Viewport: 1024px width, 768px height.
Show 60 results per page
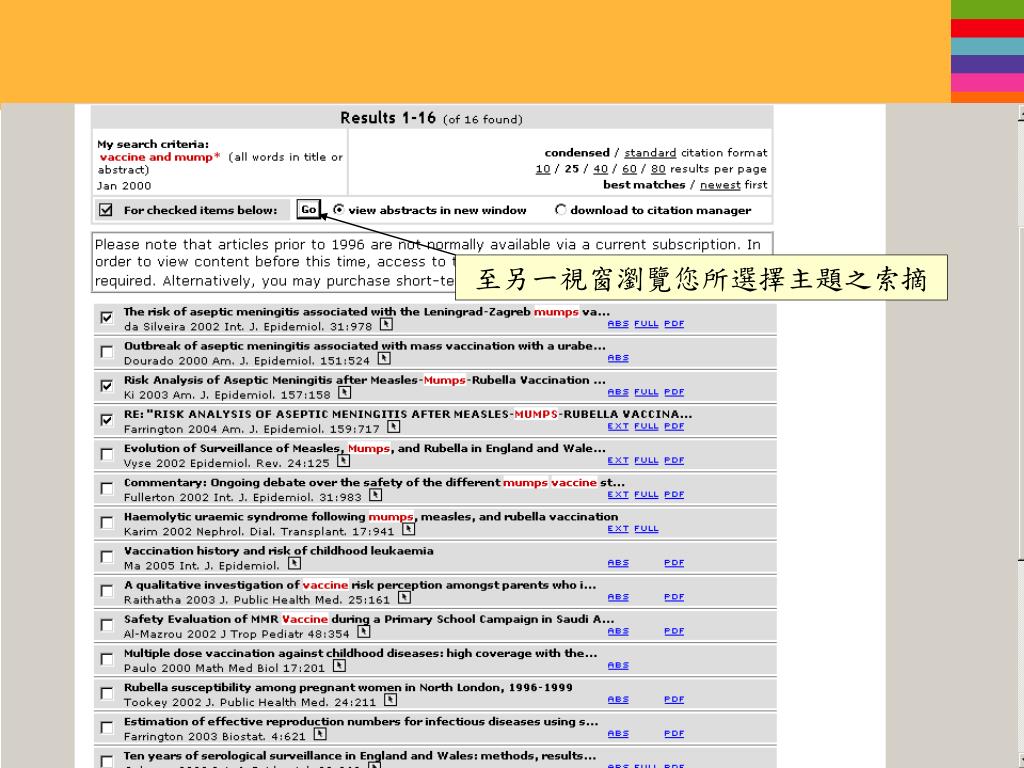(x=629, y=169)
